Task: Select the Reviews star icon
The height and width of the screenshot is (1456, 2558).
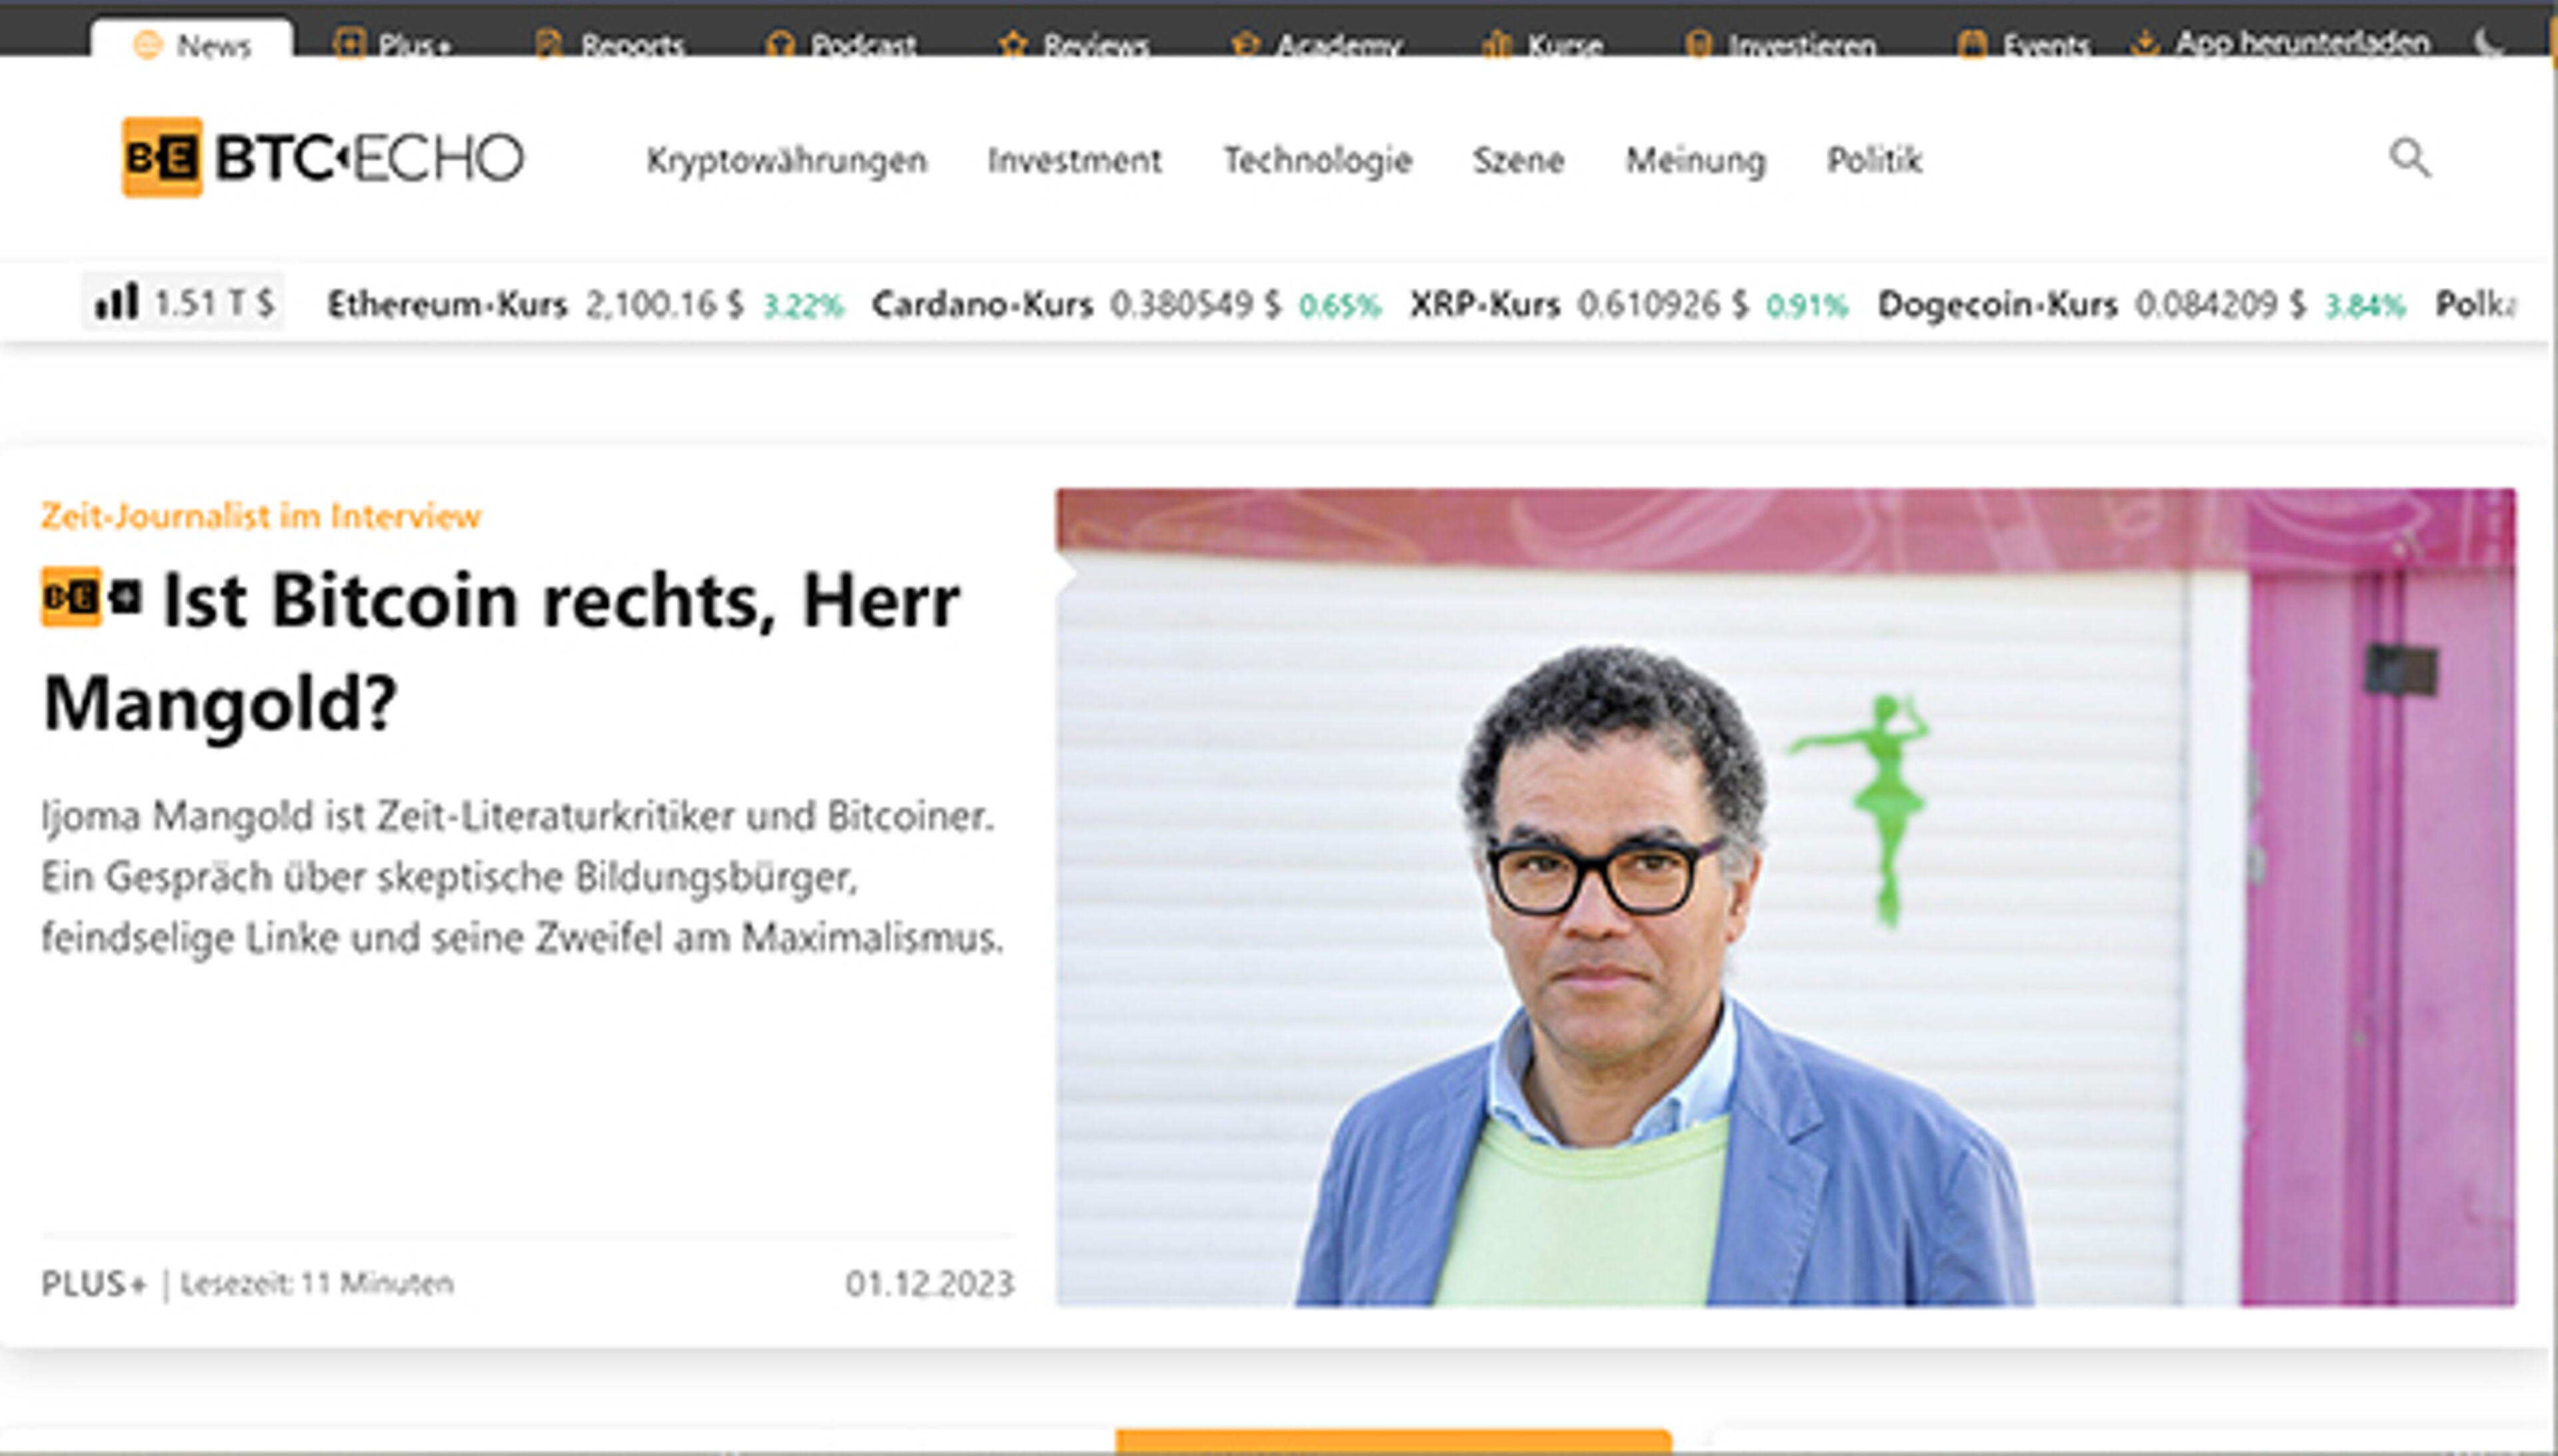Action: (x=1013, y=42)
